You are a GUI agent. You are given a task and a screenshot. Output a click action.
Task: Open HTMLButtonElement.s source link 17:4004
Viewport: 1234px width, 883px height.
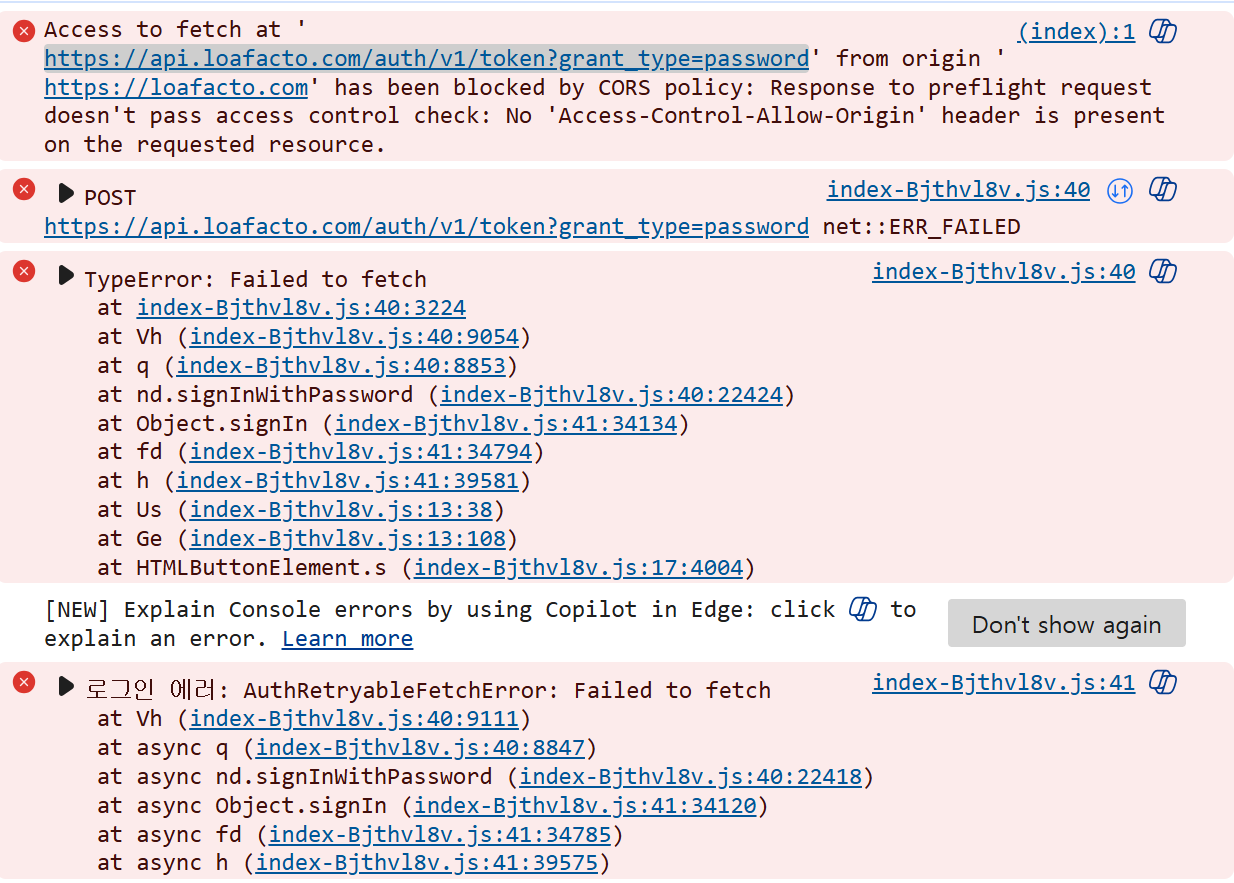tap(578, 569)
